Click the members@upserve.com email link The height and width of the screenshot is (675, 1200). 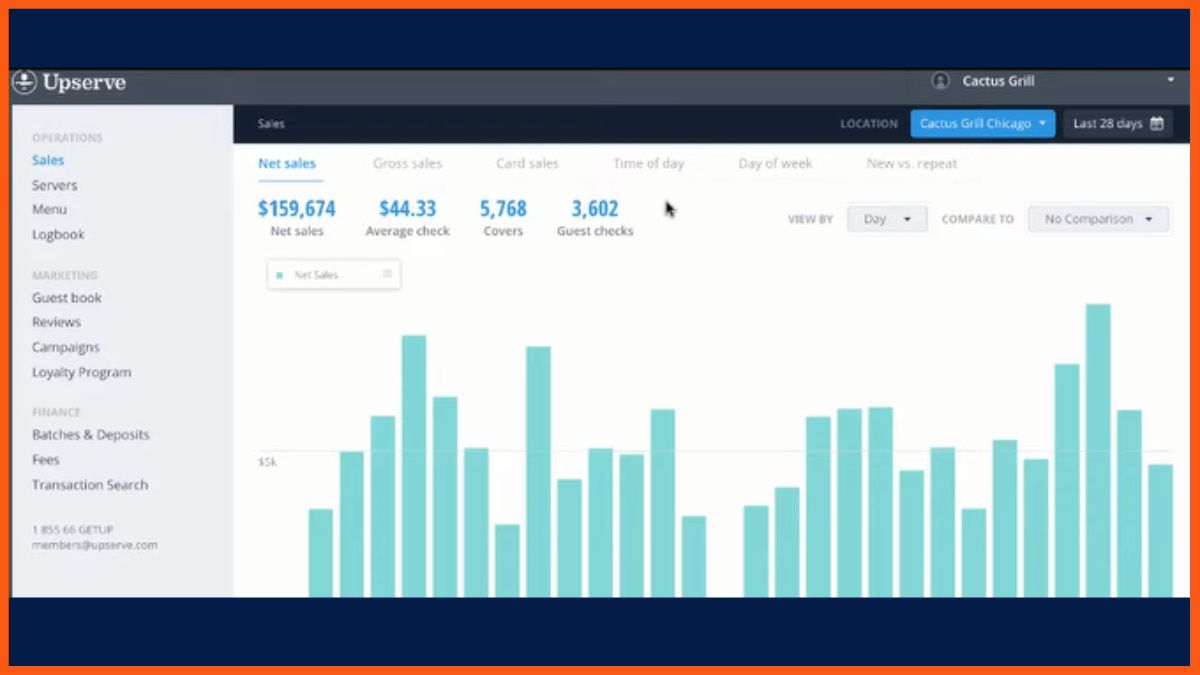94,545
